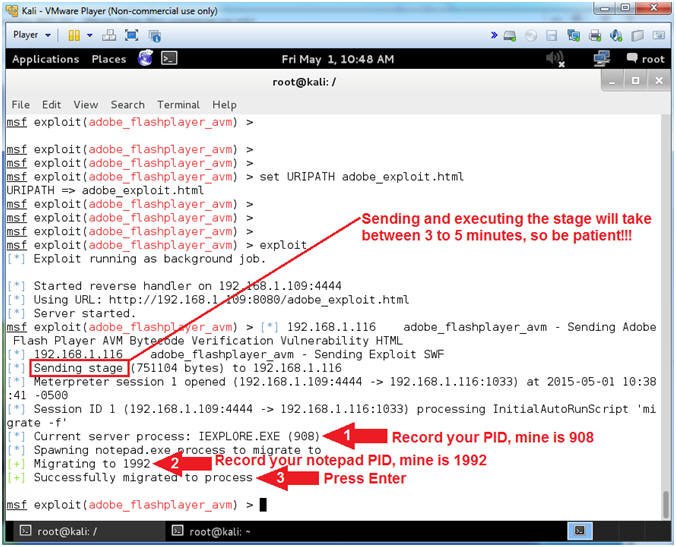Click the Unity mode icon
Screen dimensions: 676x547
(154, 36)
